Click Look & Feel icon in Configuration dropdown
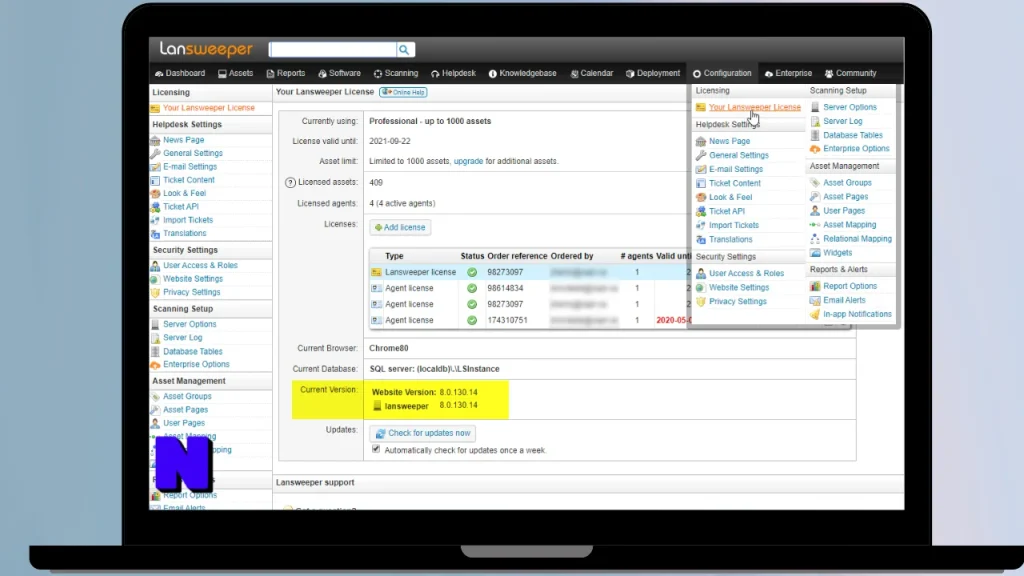This screenshot has height=576, width=1024. click(701, 197)
